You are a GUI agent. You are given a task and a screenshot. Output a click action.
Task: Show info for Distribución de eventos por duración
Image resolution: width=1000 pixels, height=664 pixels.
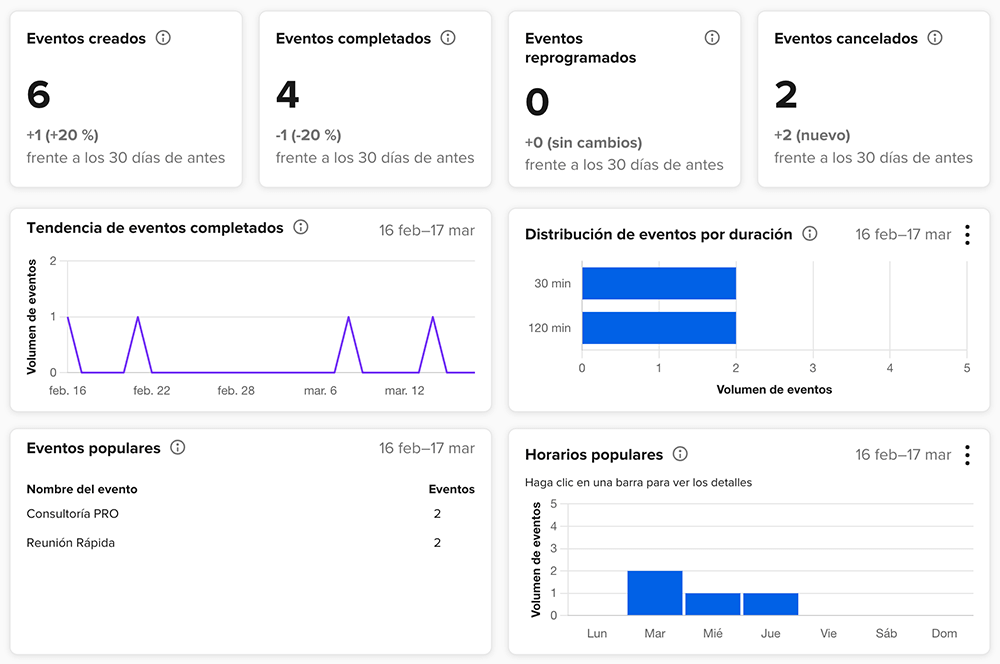[810, 233]
